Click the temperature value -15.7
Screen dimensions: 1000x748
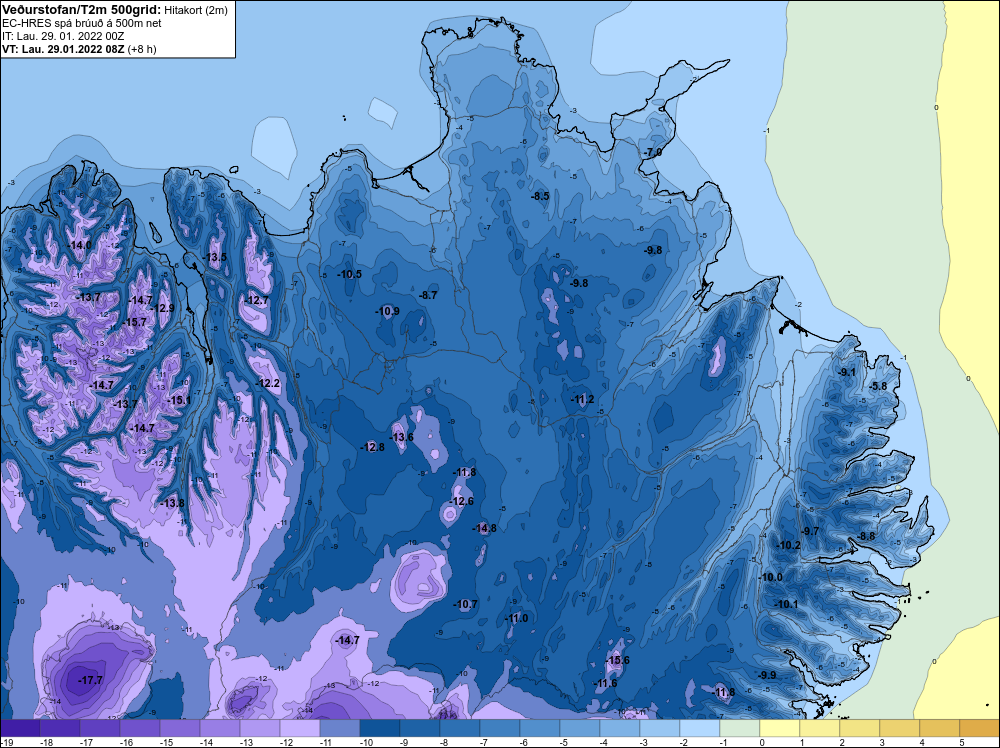(134, 322)
